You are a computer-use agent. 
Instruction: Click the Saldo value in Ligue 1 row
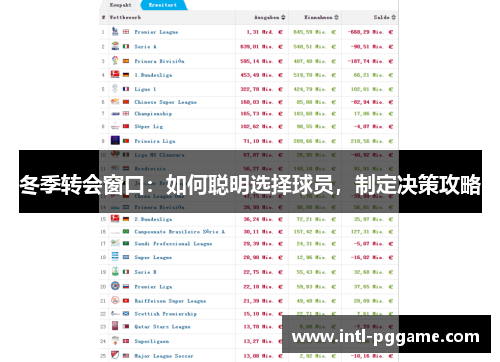(x=372, y=89)
